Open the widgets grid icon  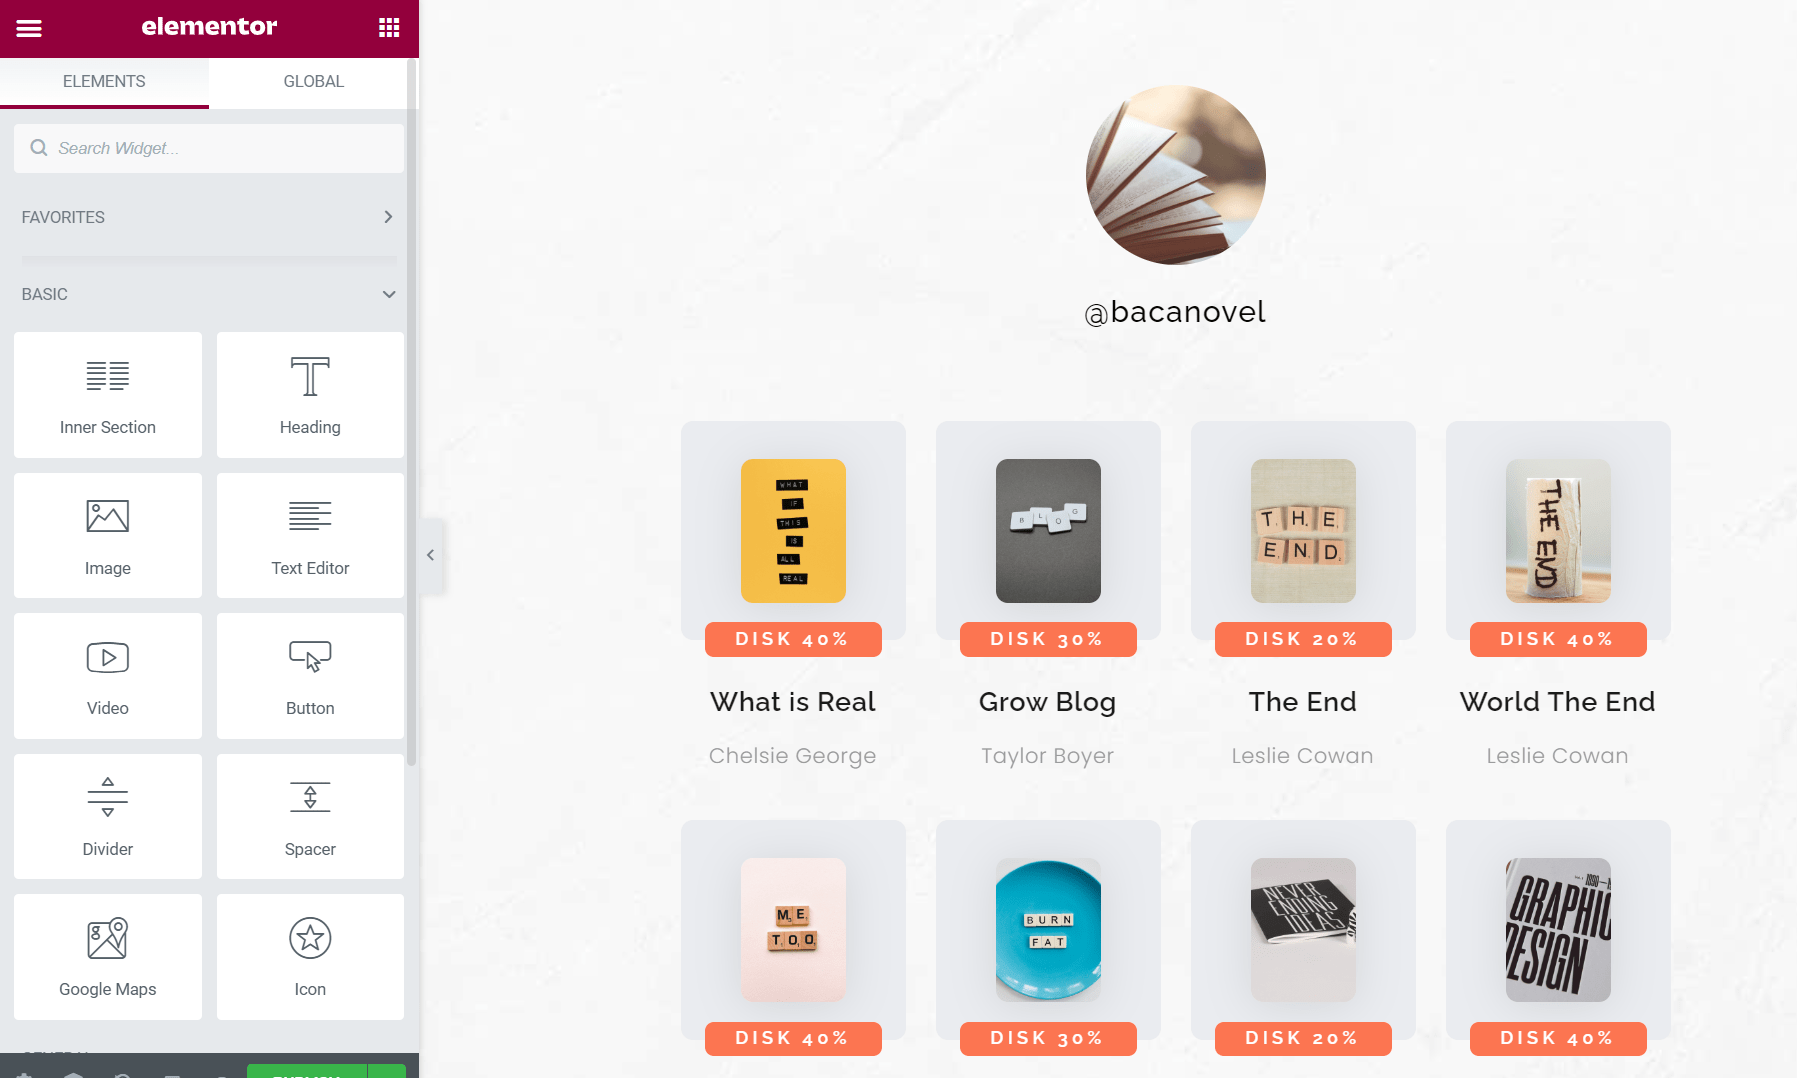pos(389,28)
